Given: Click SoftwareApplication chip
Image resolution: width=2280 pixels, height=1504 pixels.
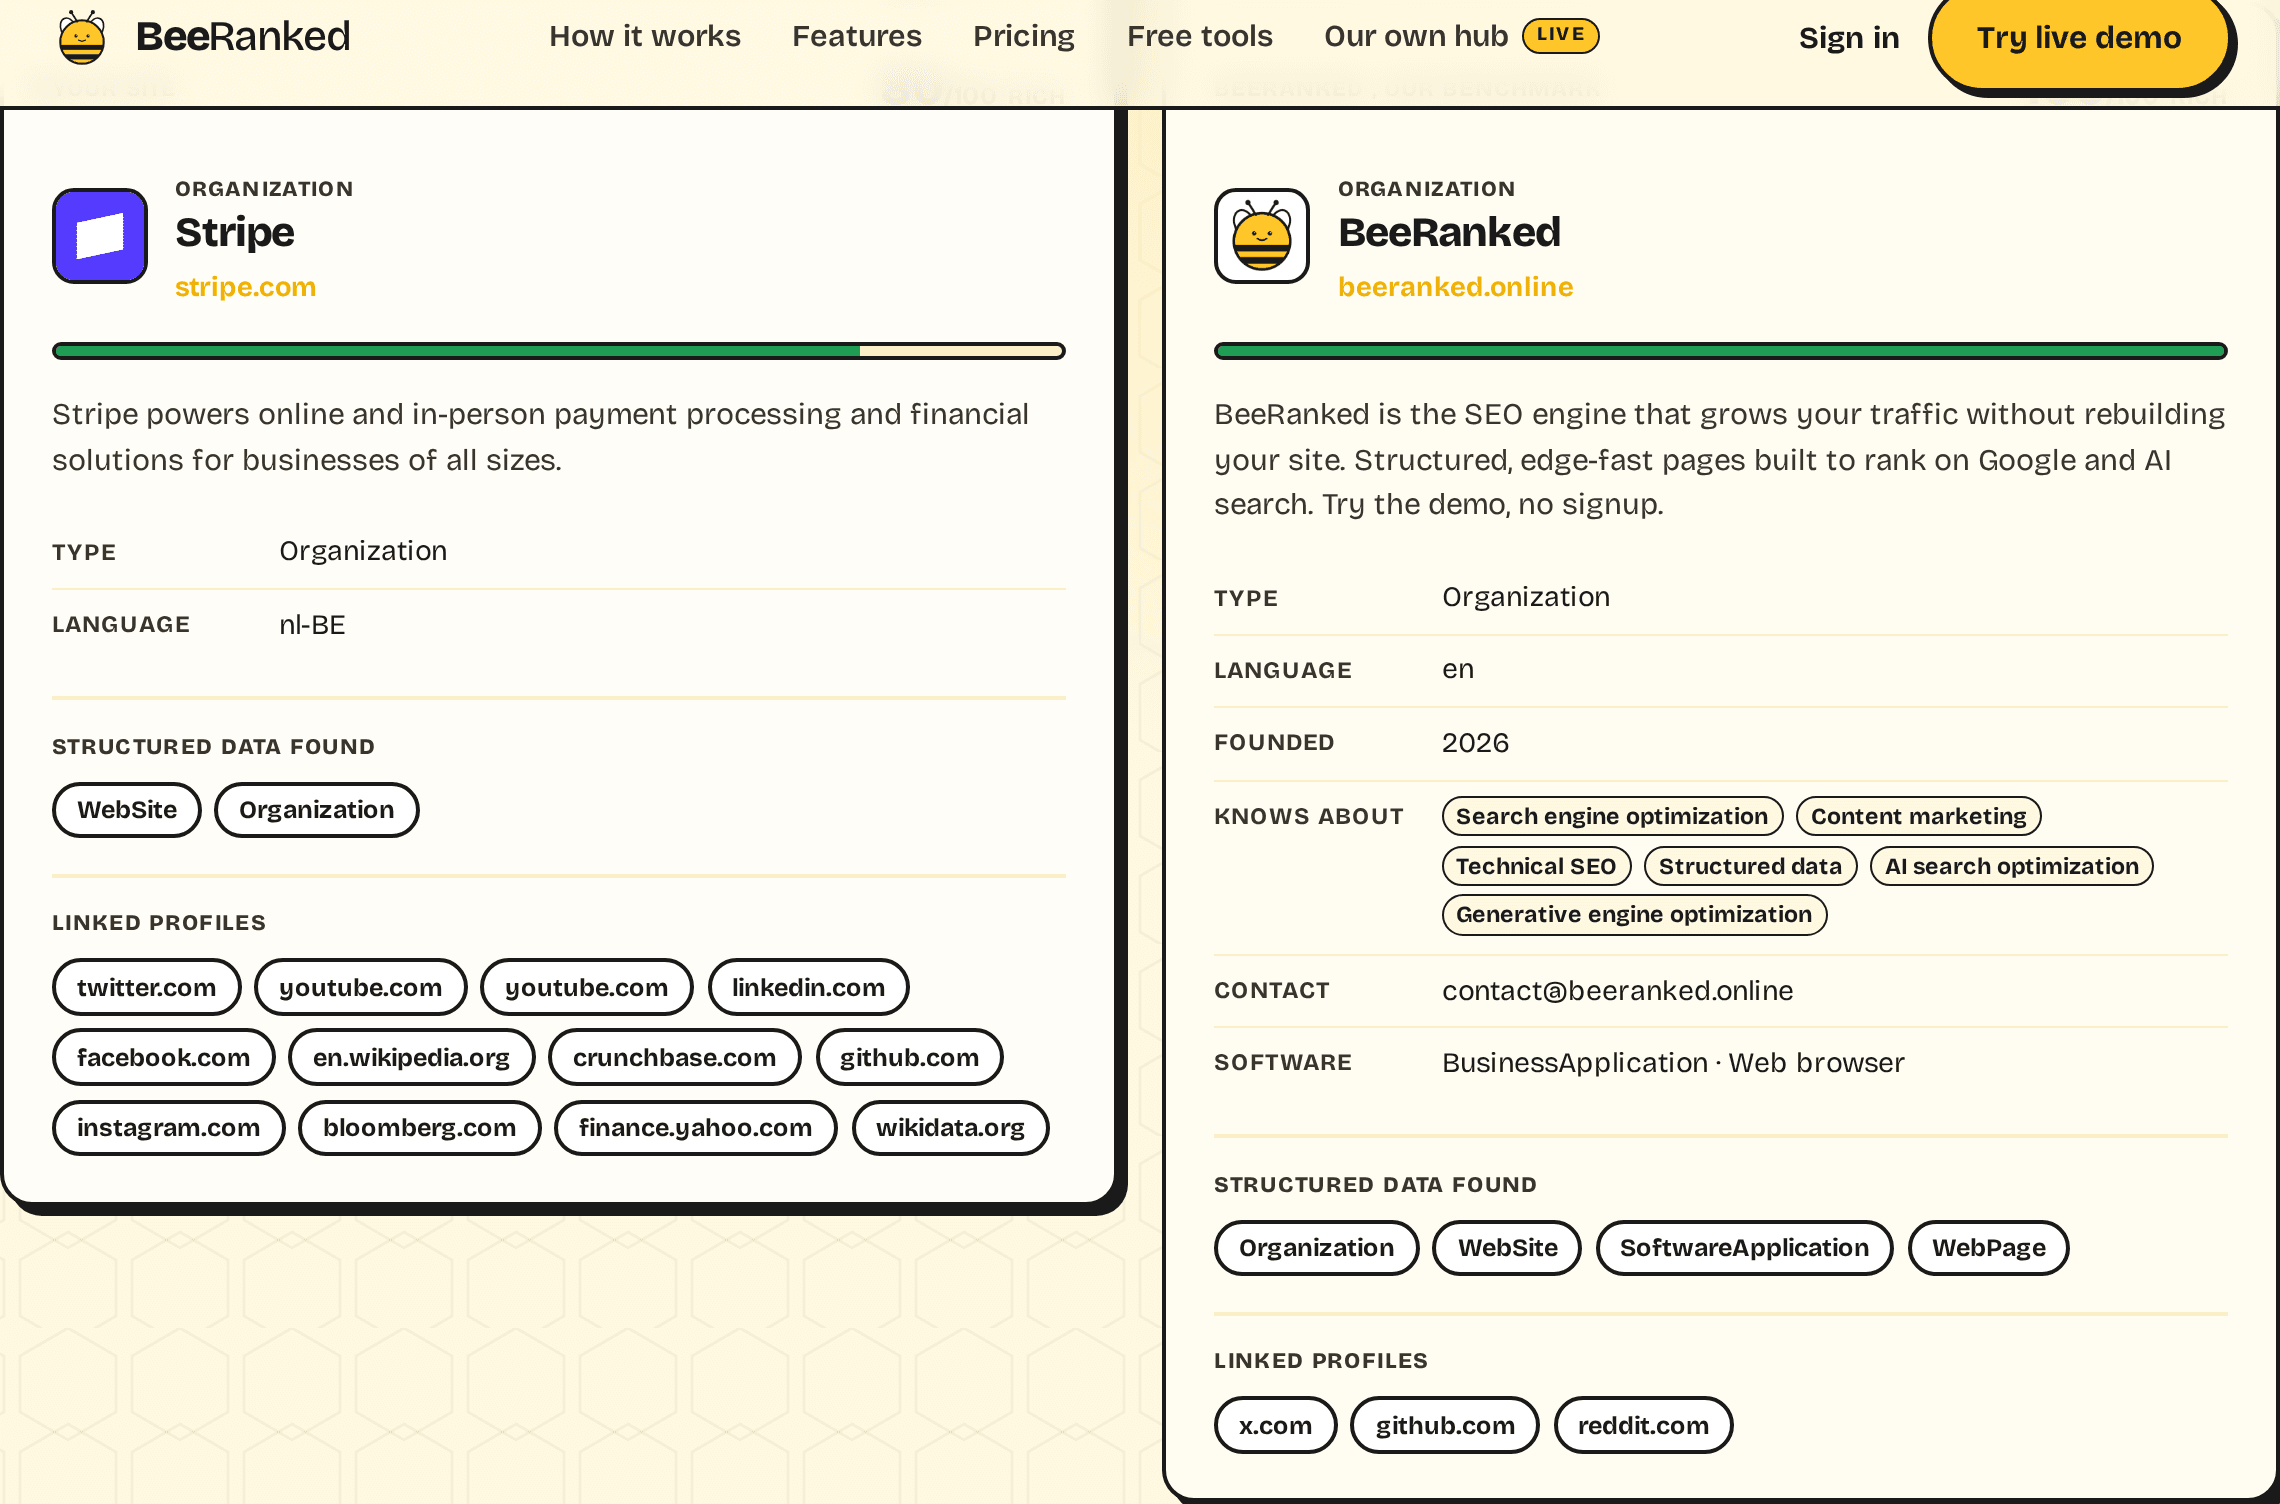Looking at the screenshot, I should click(1745, 1248).
